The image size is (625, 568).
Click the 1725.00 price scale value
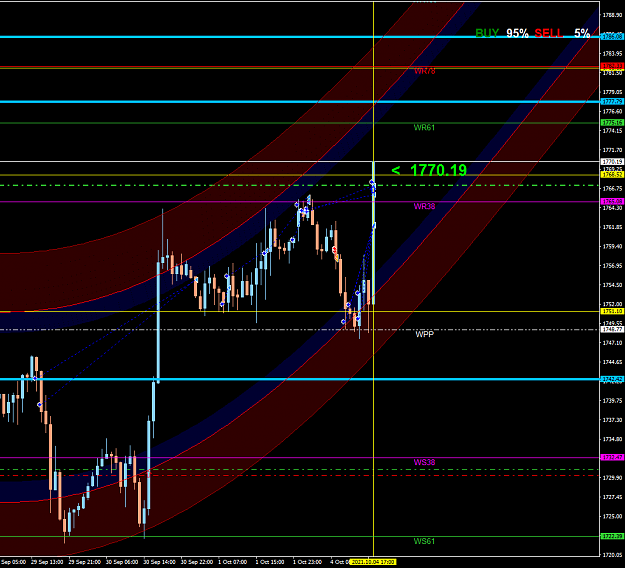(612, 516)
